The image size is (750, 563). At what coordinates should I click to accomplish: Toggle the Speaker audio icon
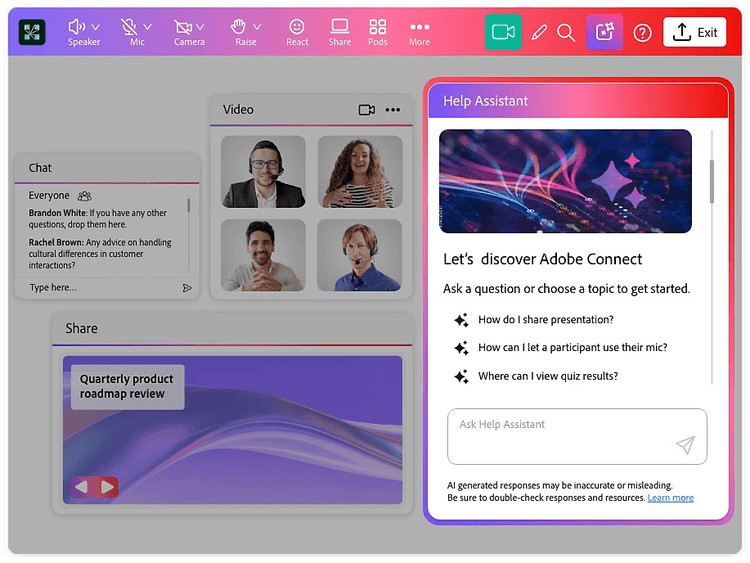point(76,27)
